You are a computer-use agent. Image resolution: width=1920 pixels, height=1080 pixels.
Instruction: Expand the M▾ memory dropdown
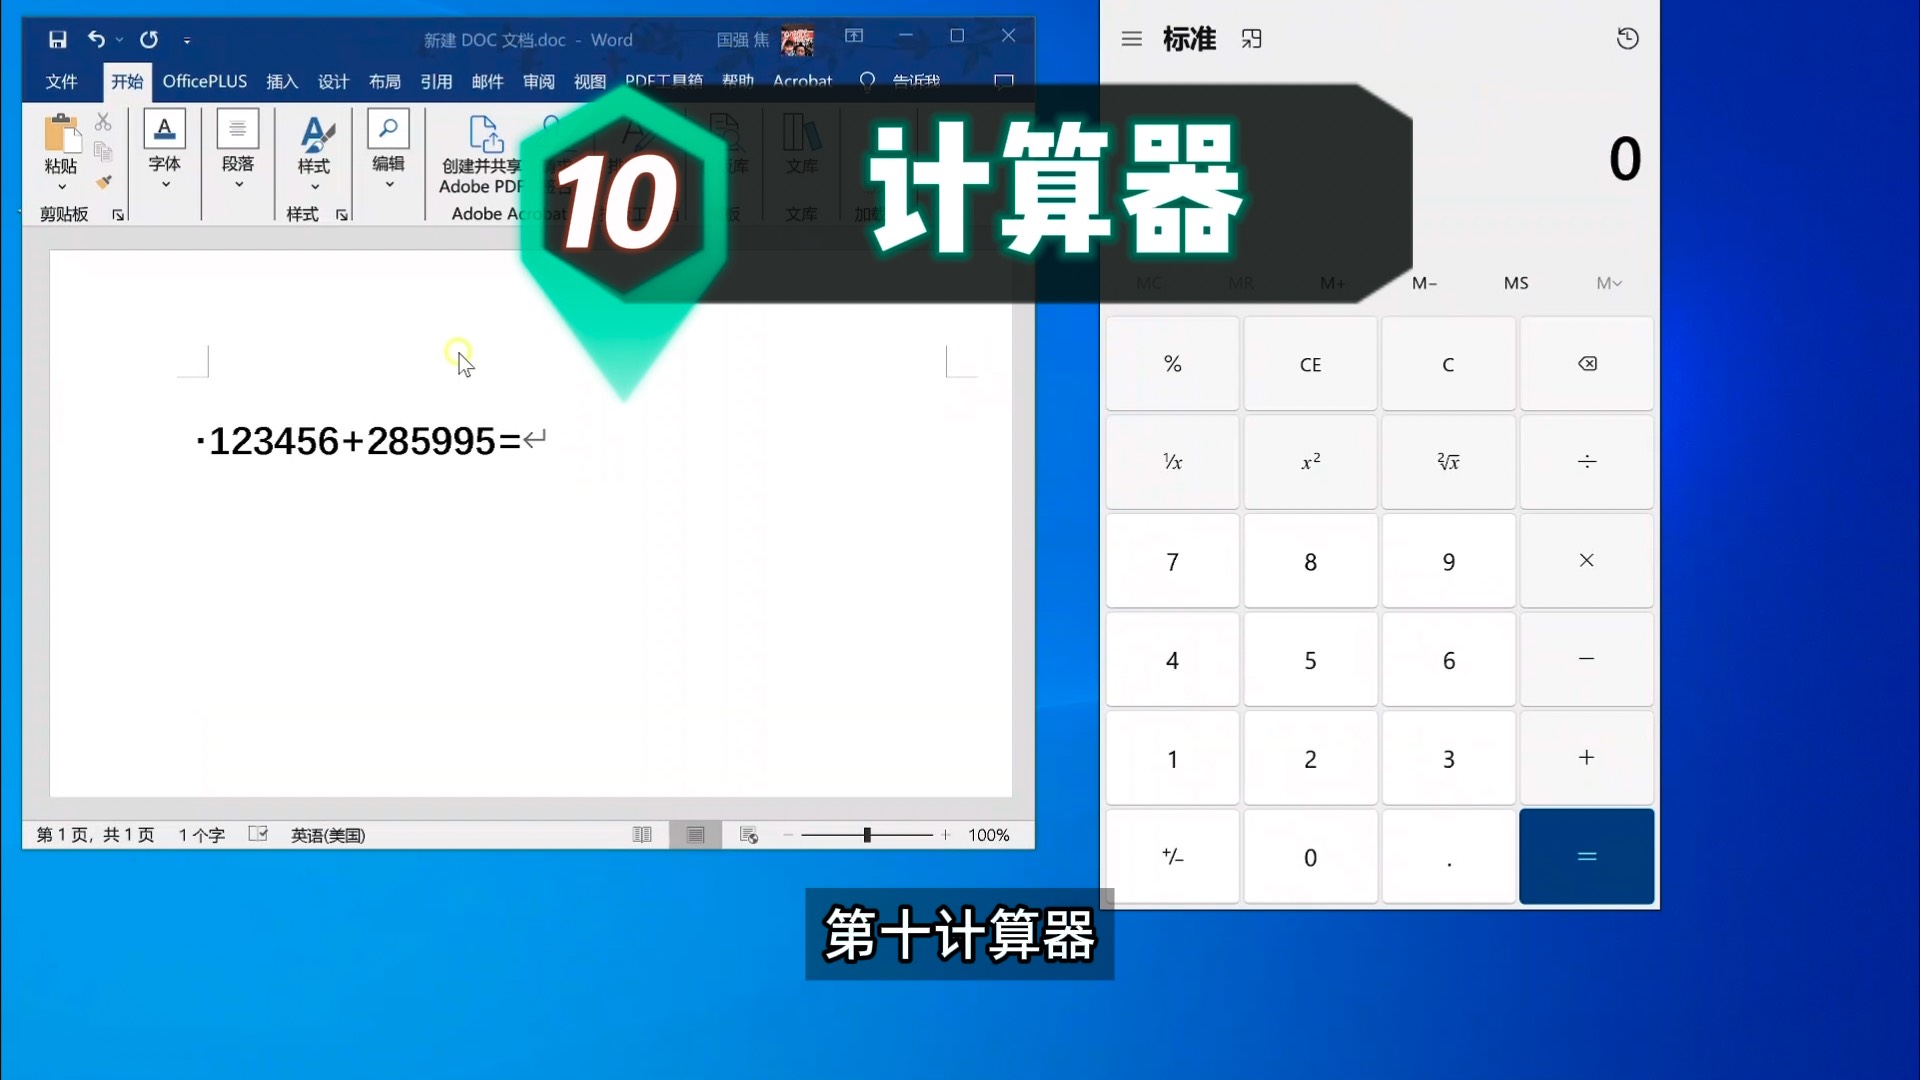1609,282
